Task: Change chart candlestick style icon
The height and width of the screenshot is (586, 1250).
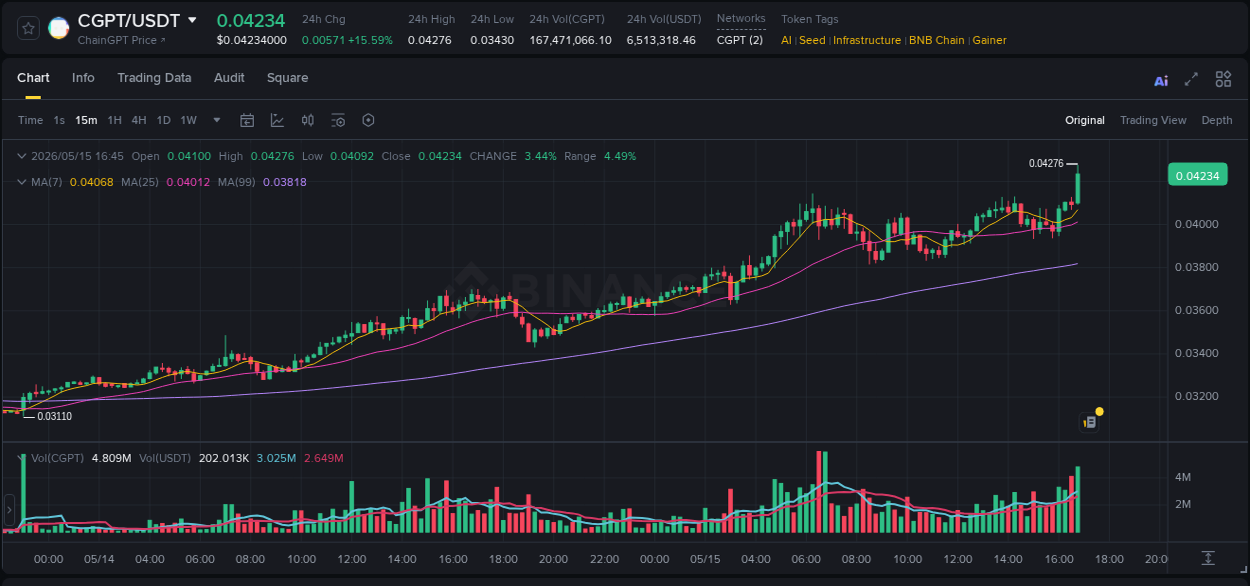Action: click(x=308, y=120)
